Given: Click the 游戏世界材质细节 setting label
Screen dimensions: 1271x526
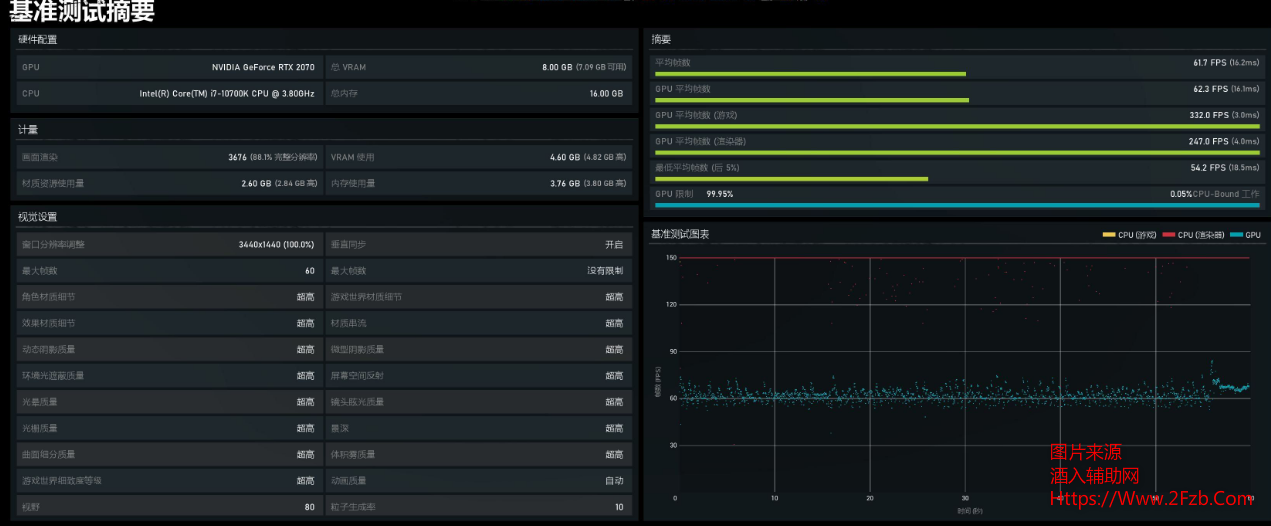Looking at the screenshot, I should point(367,297).
